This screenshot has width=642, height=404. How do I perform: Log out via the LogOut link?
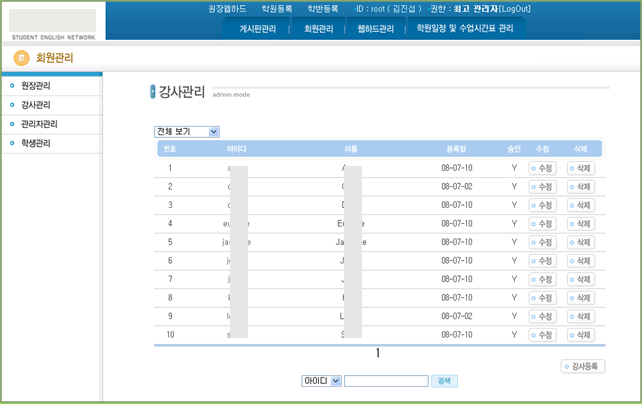515,9
